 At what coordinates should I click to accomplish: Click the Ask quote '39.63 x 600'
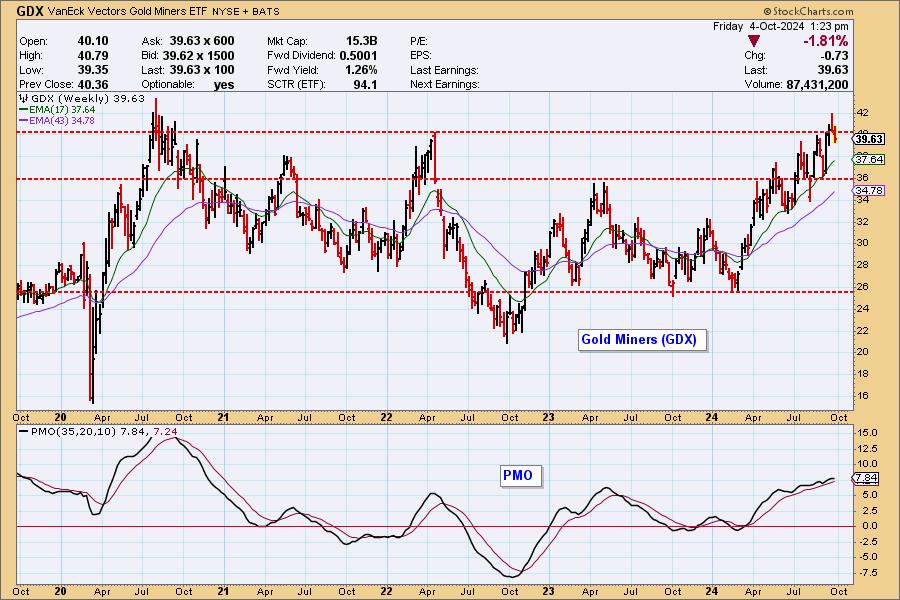coord(202,41)
